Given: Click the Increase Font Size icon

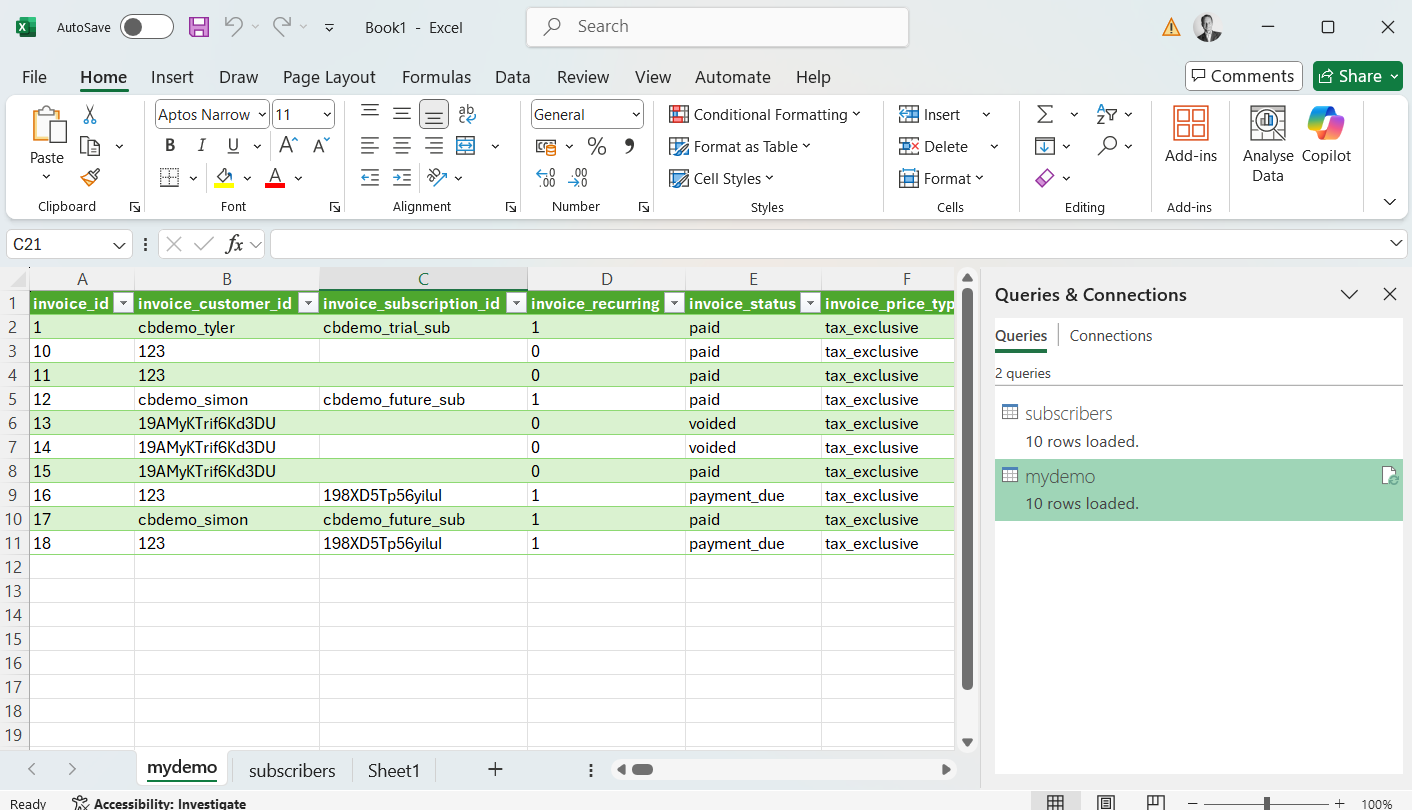Looking at the screenshot, I should point(288,146).
